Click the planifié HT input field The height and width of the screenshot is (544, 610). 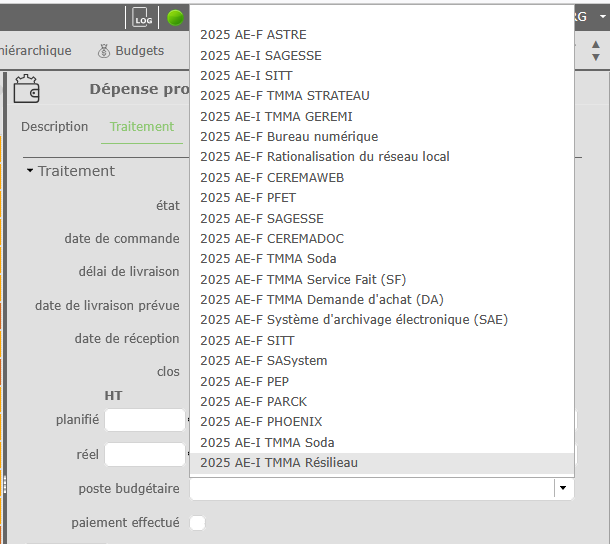[x=145, y=420]
